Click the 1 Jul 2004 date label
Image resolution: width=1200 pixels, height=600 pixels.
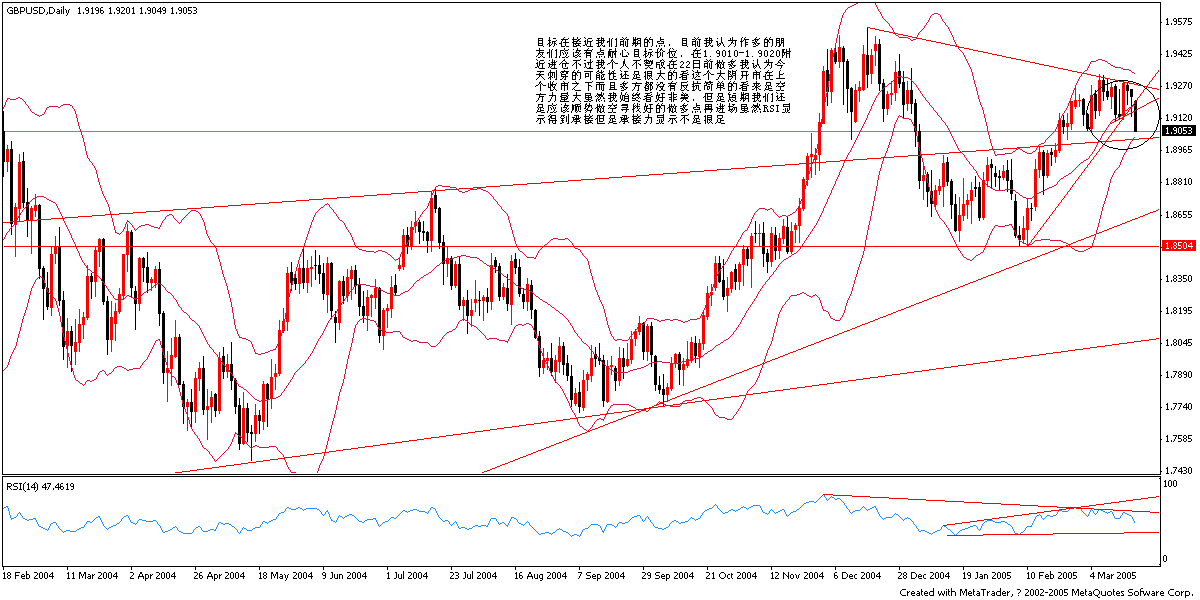pyautogui.click(x=409, y=577)
